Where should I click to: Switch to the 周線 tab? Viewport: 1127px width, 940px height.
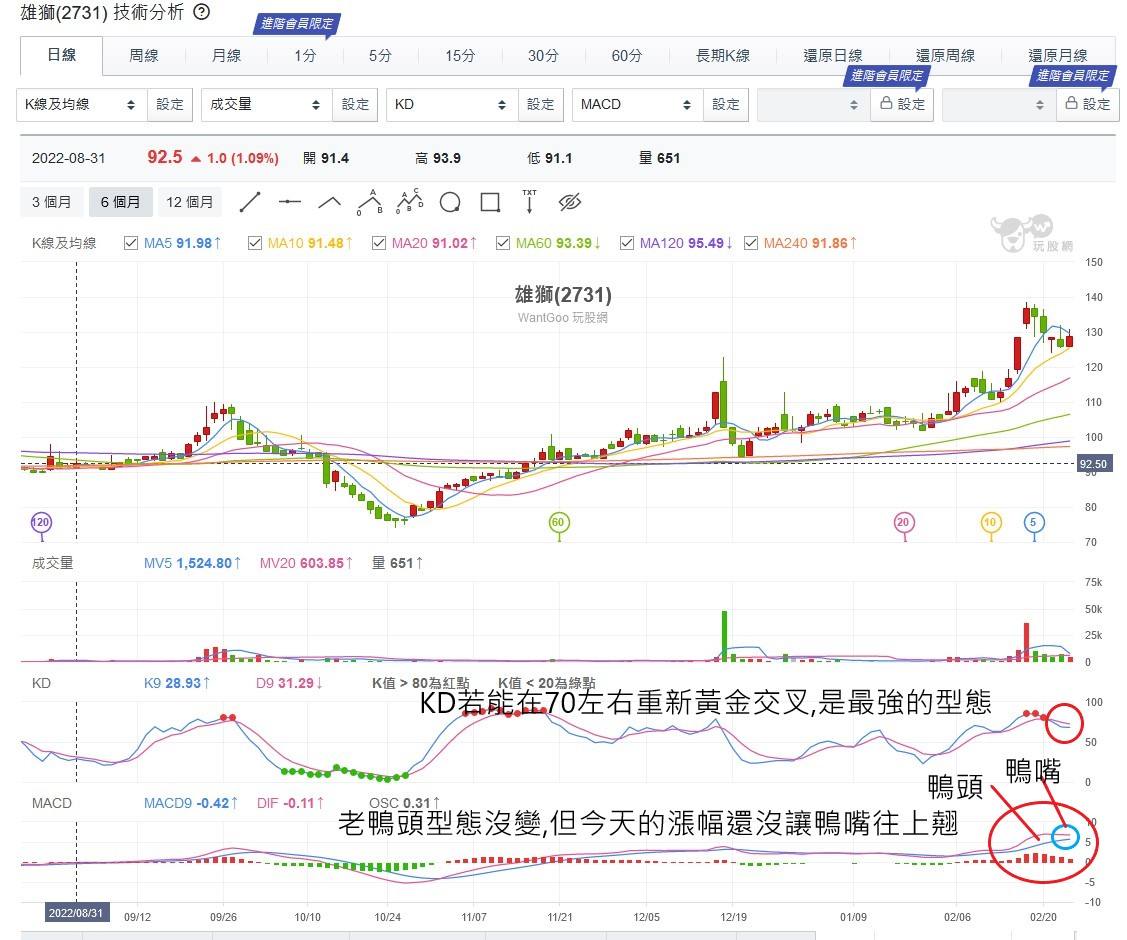(x=144, y=56)
